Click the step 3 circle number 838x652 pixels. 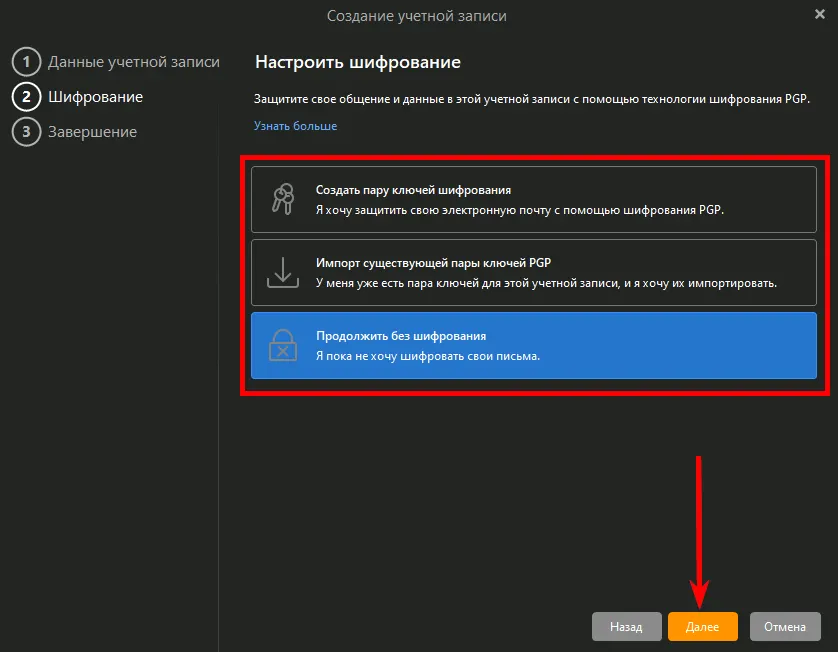pyautogui.click(x=25, y=131)
